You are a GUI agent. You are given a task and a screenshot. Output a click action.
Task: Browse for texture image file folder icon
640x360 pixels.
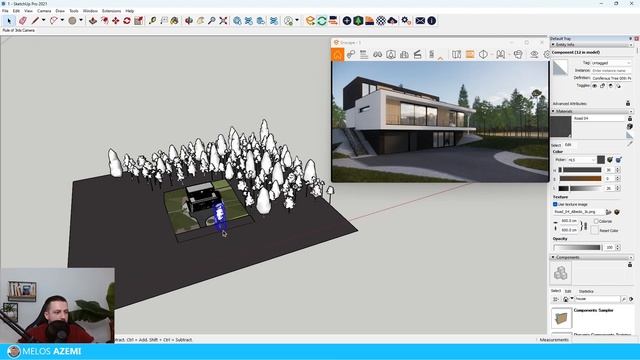pos(609,212)
